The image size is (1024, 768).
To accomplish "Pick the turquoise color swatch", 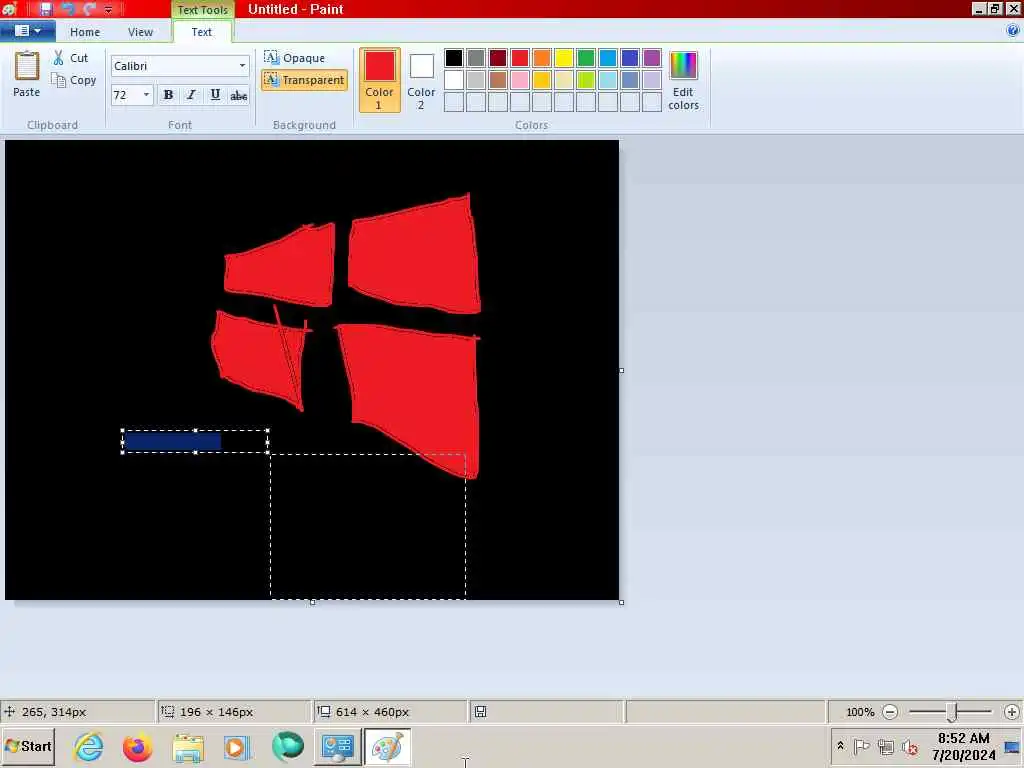I will click(x=608, y=58).
